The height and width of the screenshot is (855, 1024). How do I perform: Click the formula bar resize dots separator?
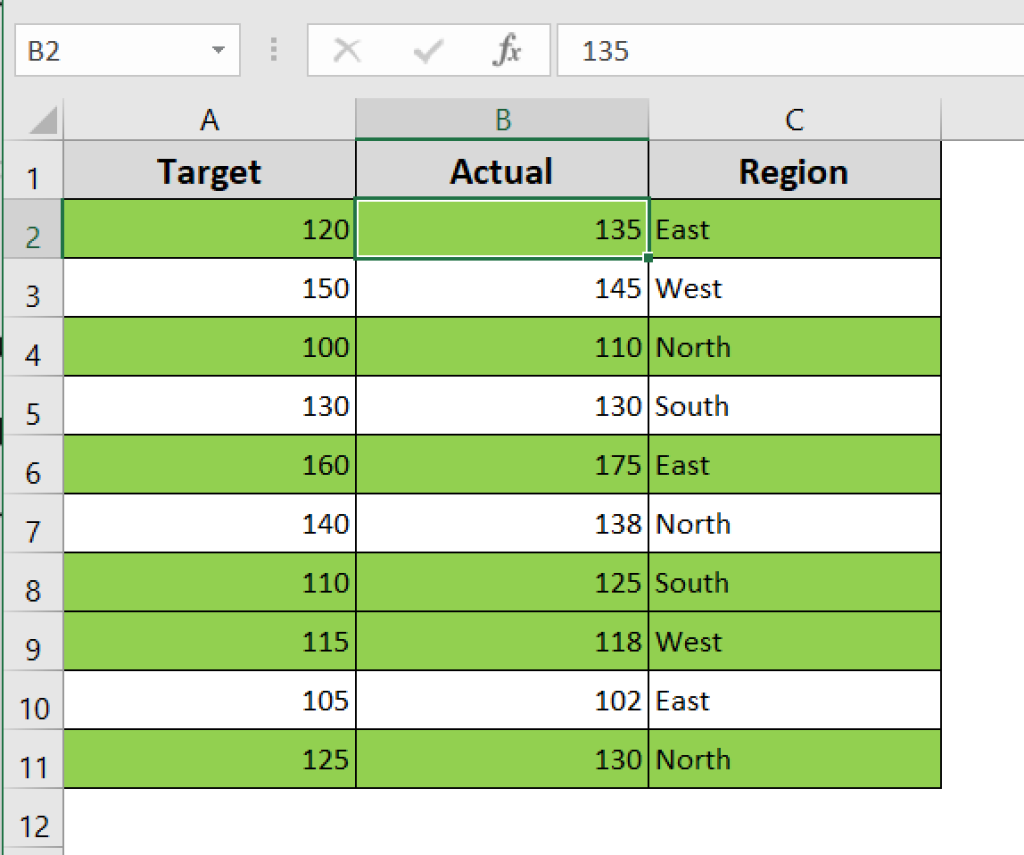pyautogui.click(x=273, y=50)
